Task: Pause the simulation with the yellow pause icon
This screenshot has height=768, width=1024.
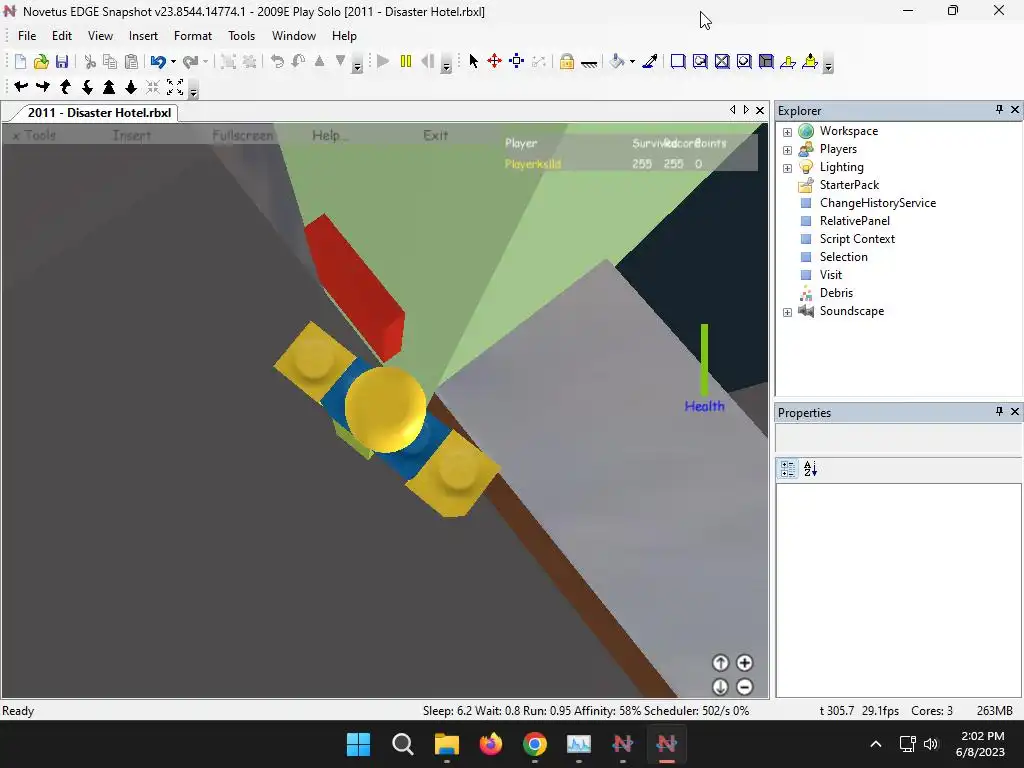Action: pyautogui.click(x=406, y=61)
